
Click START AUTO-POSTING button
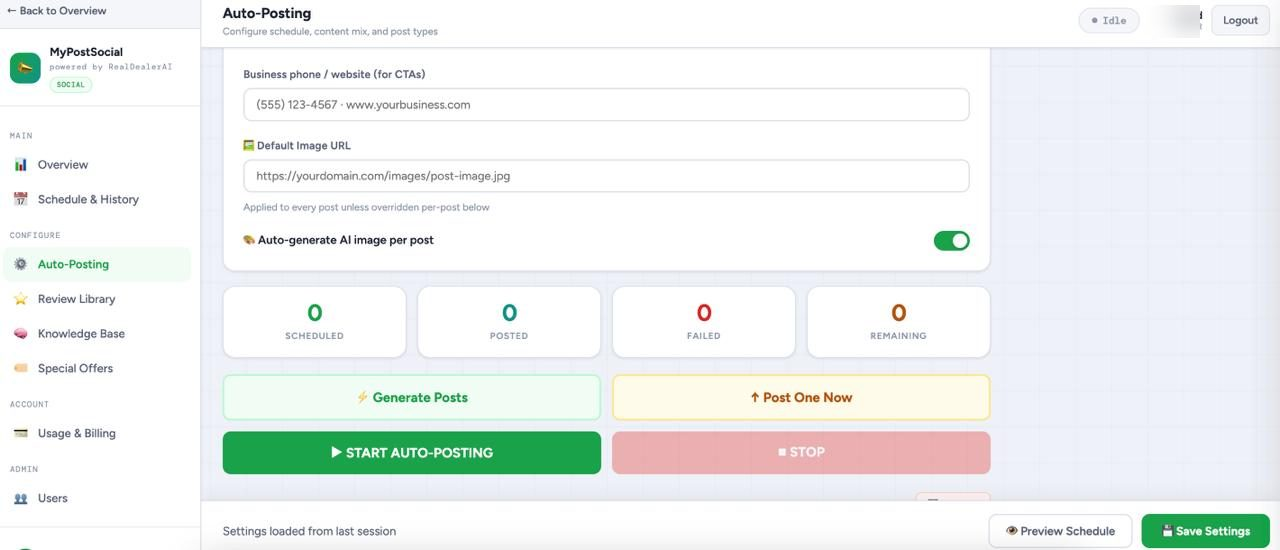pos(411,452)
